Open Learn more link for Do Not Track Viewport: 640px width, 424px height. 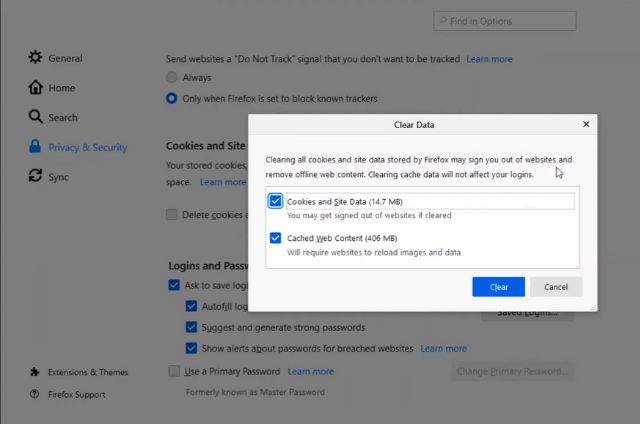click(489, 59)
